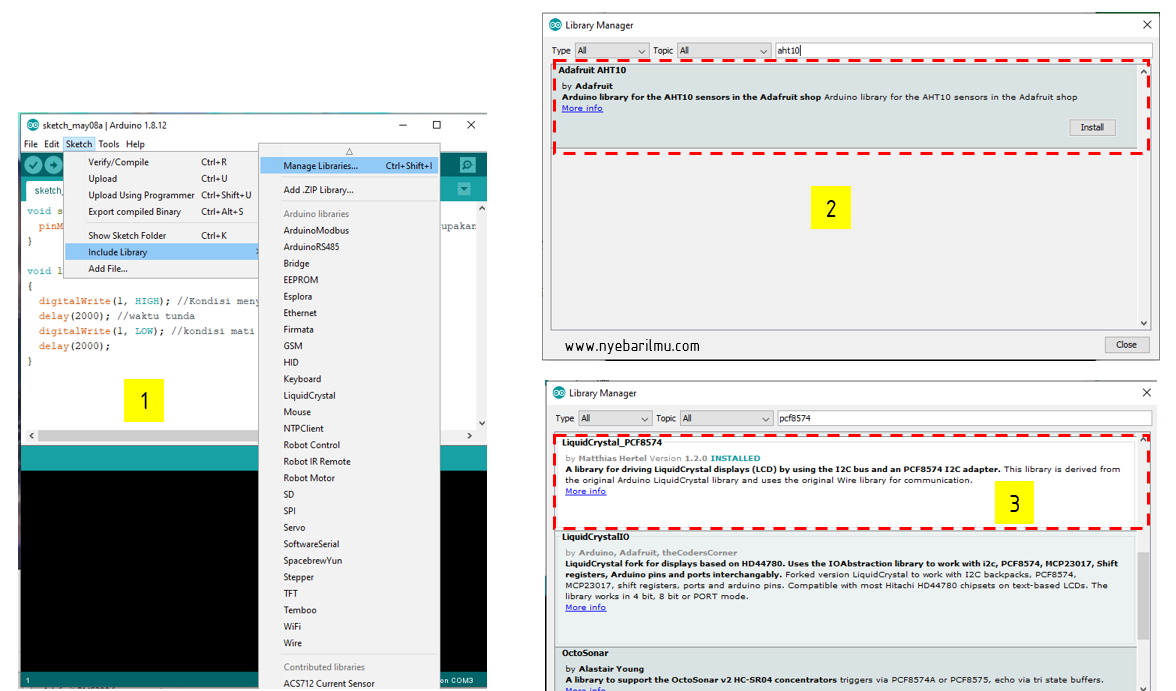Open the Tools menu

click(x=109, y=144)
